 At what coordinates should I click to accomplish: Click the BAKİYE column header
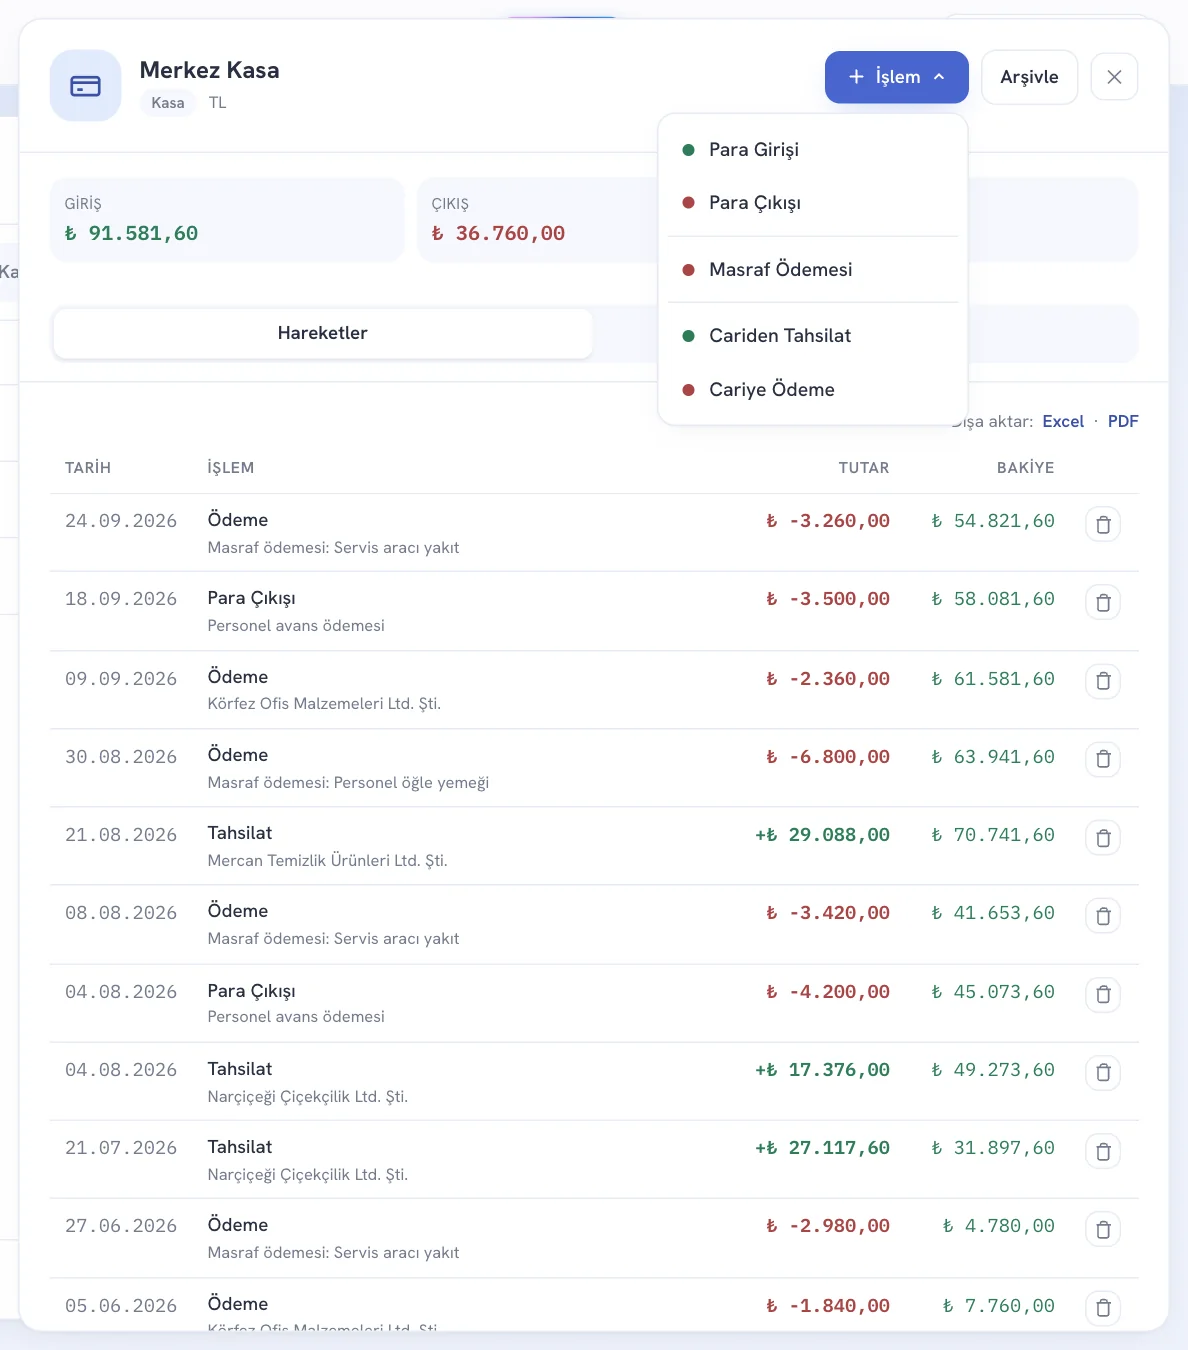pos(1026,468)
